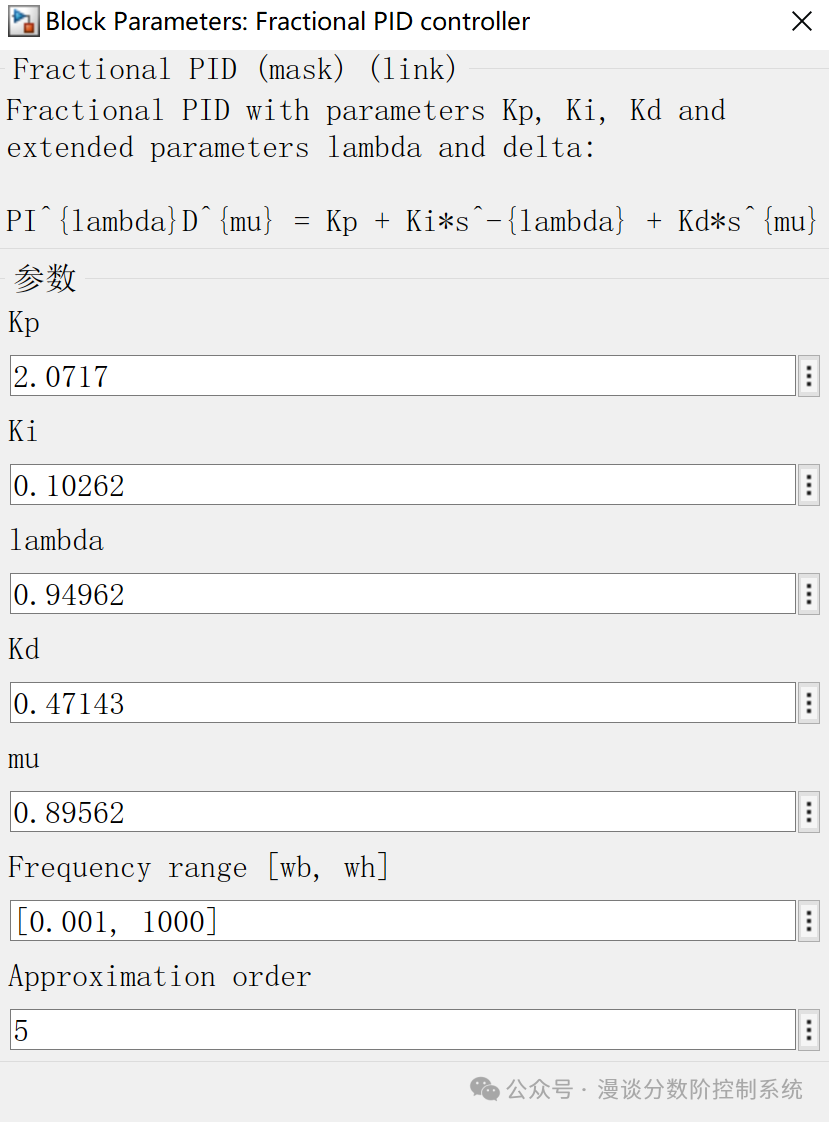Close the Block Parameters dialog

(x=802, y=21)
